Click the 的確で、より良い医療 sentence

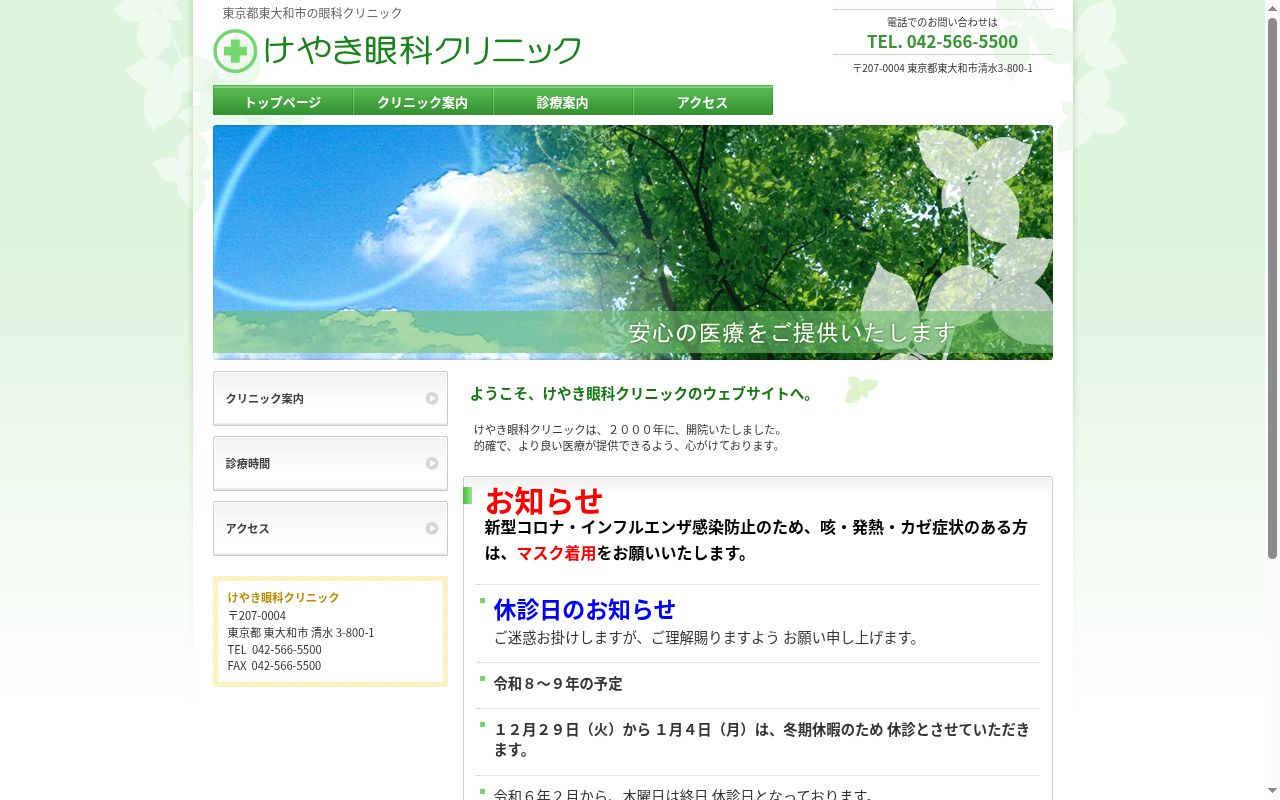tap(628, 446)
